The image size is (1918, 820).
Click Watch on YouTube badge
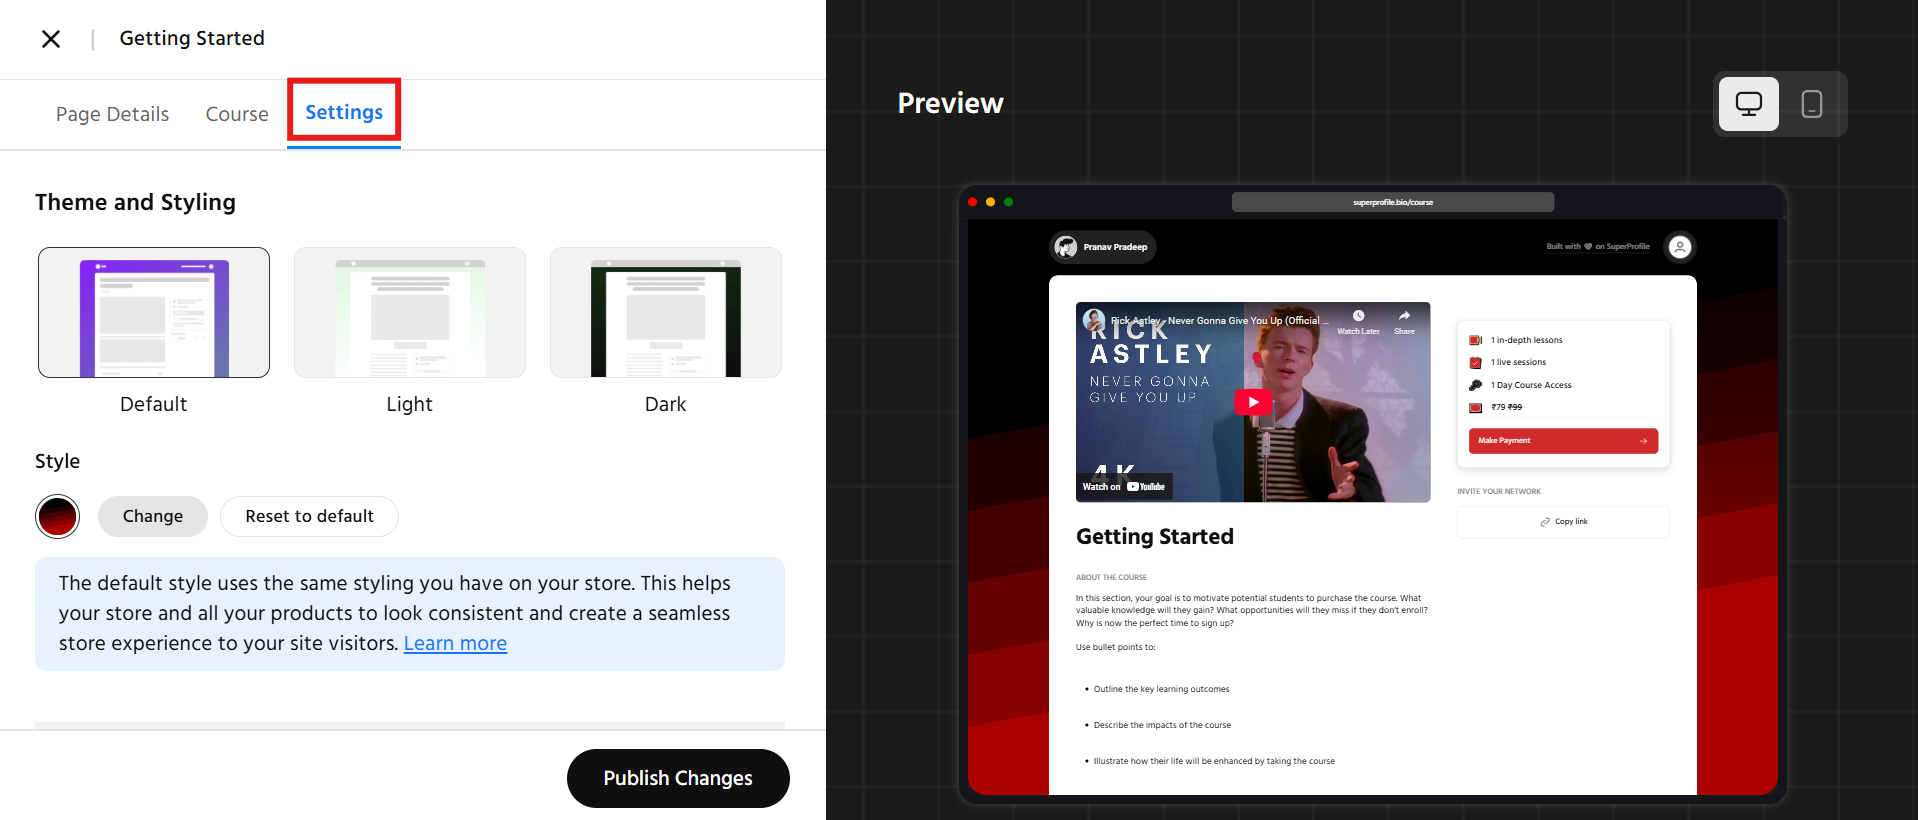point(1124,487)
